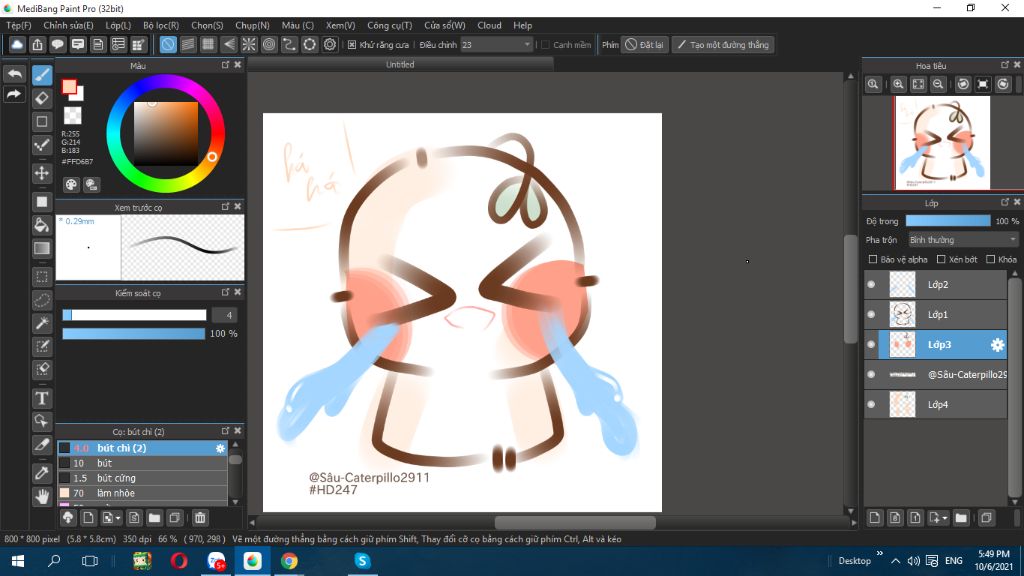Select the Brush tool in left toolbar
This screenshot has height=576, width=1024.
[42, 75]
